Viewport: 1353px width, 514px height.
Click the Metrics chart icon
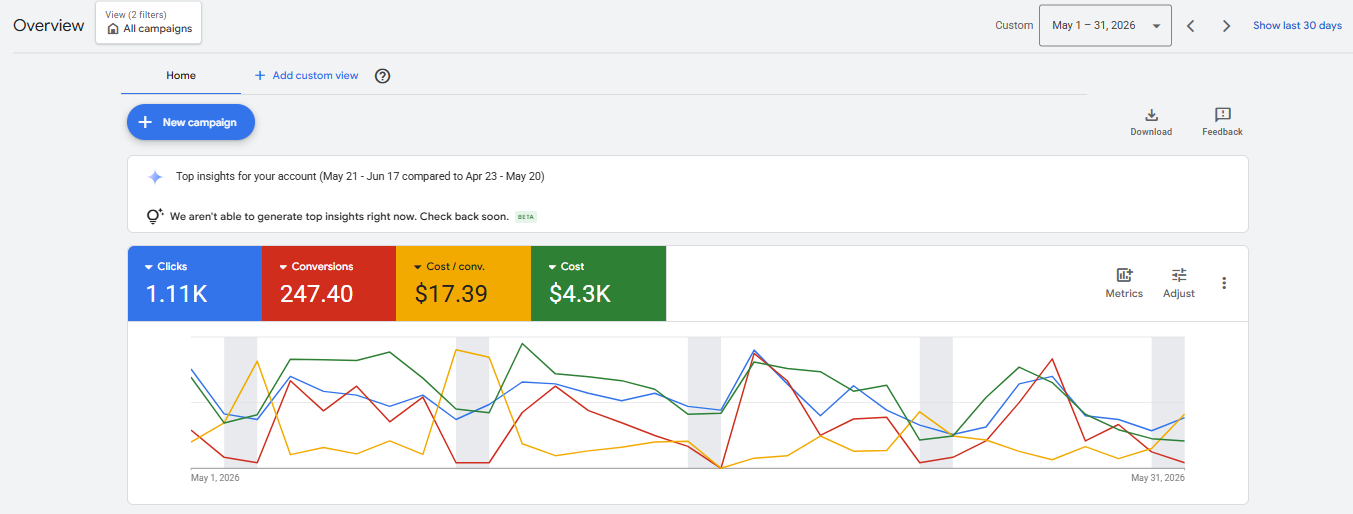pyautogui.click(x=1124, y=275)
